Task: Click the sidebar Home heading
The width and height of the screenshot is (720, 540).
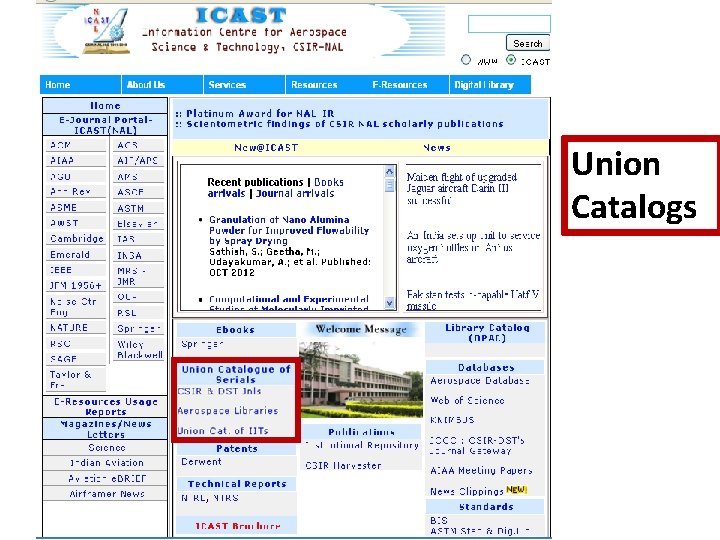Action: point(105,106)
